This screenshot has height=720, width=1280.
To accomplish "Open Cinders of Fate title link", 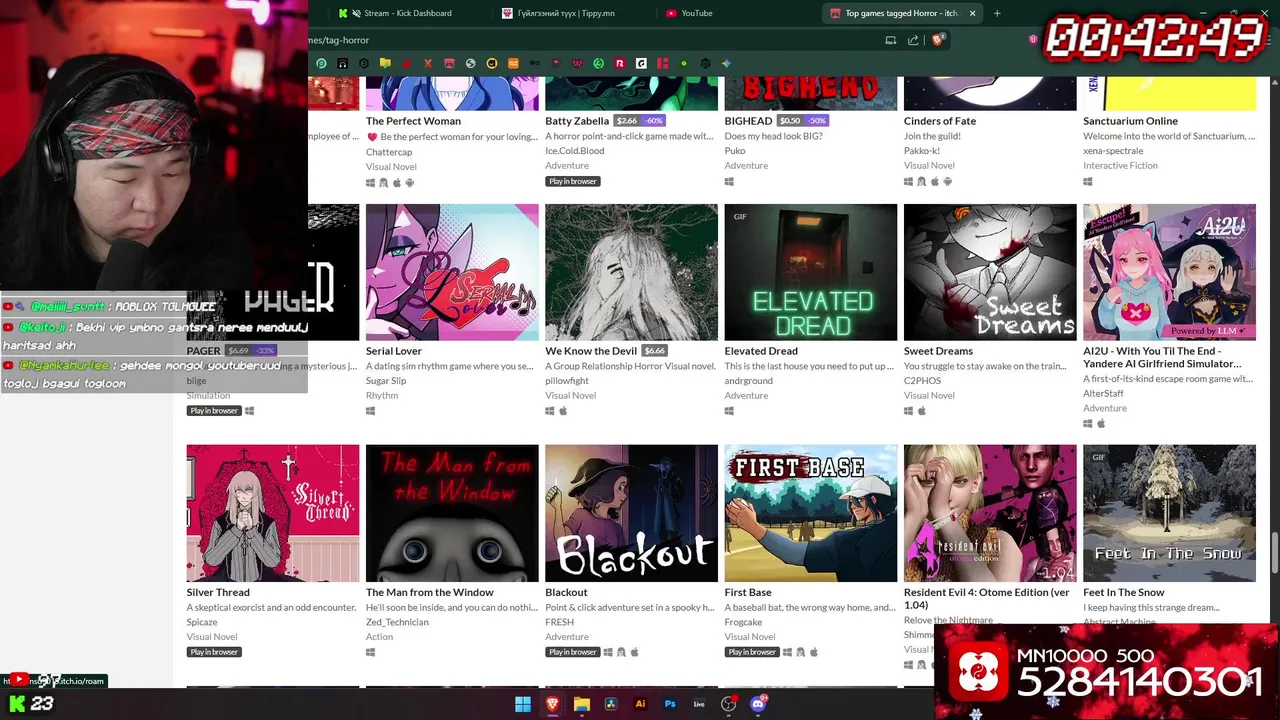I will (940, 121).
